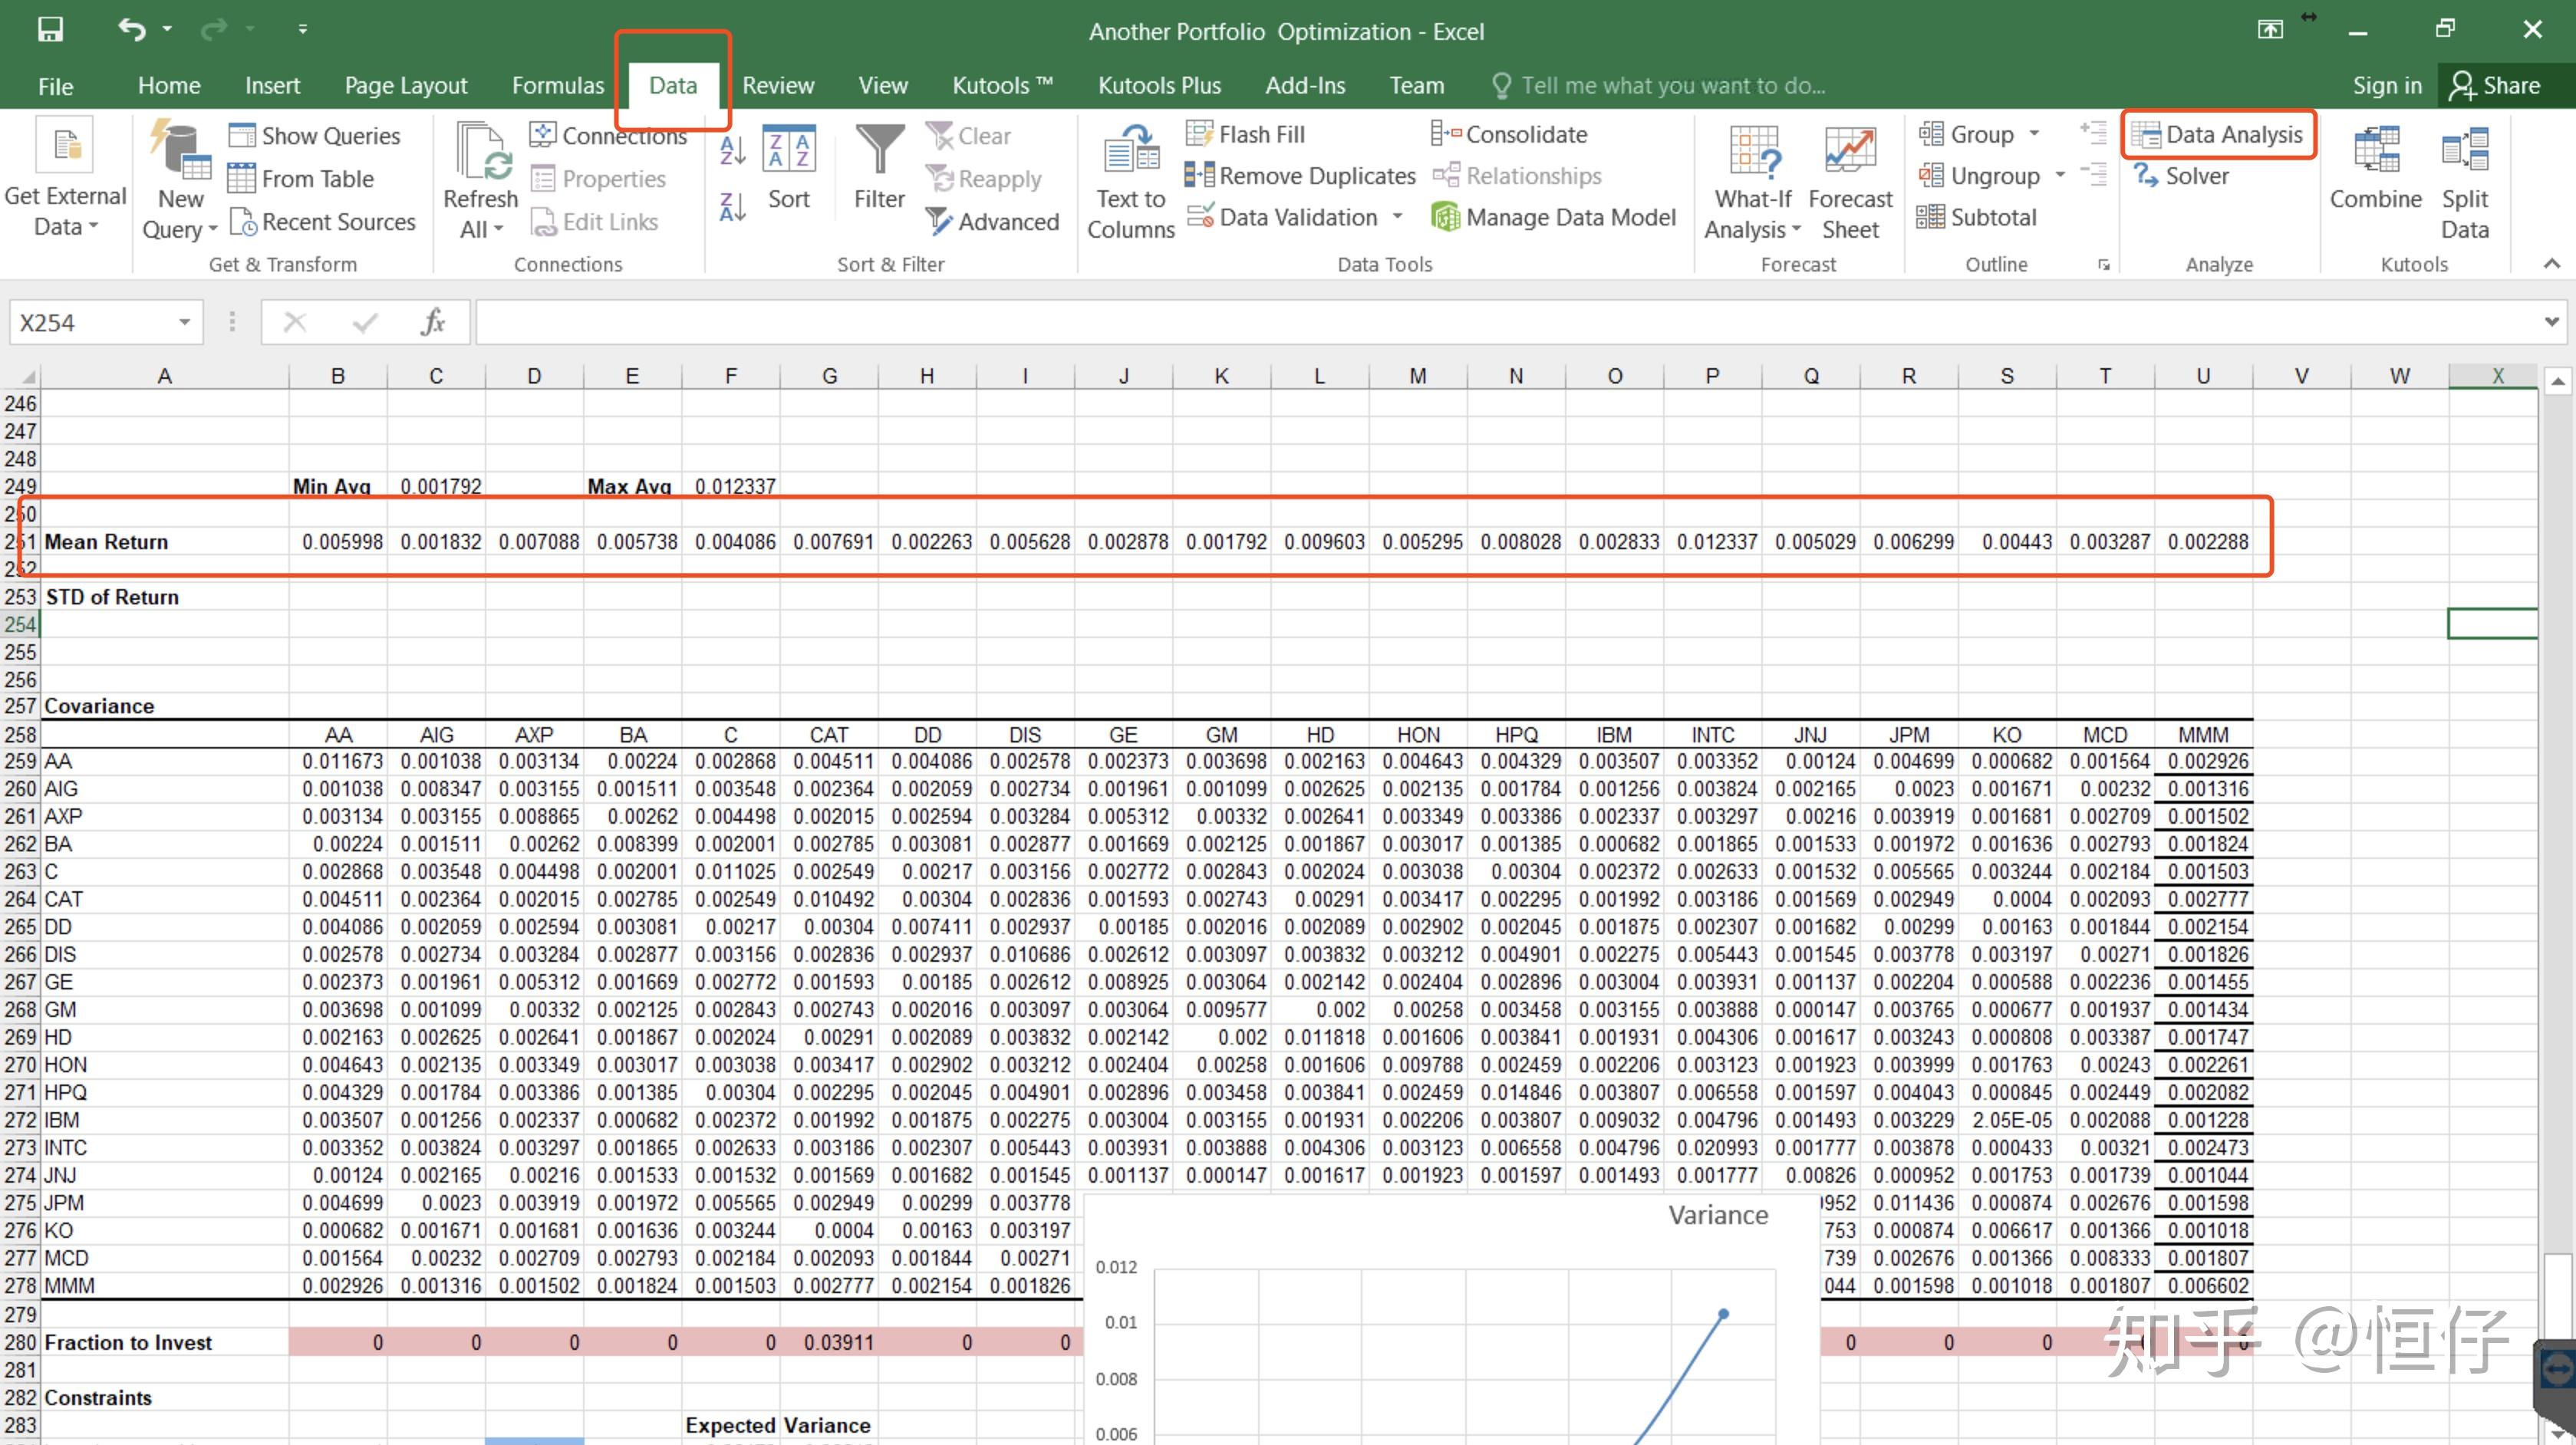Click the Remove Duplicates tool
This screenshot has width=2576, height=1445.
[x=1301, y=177]
